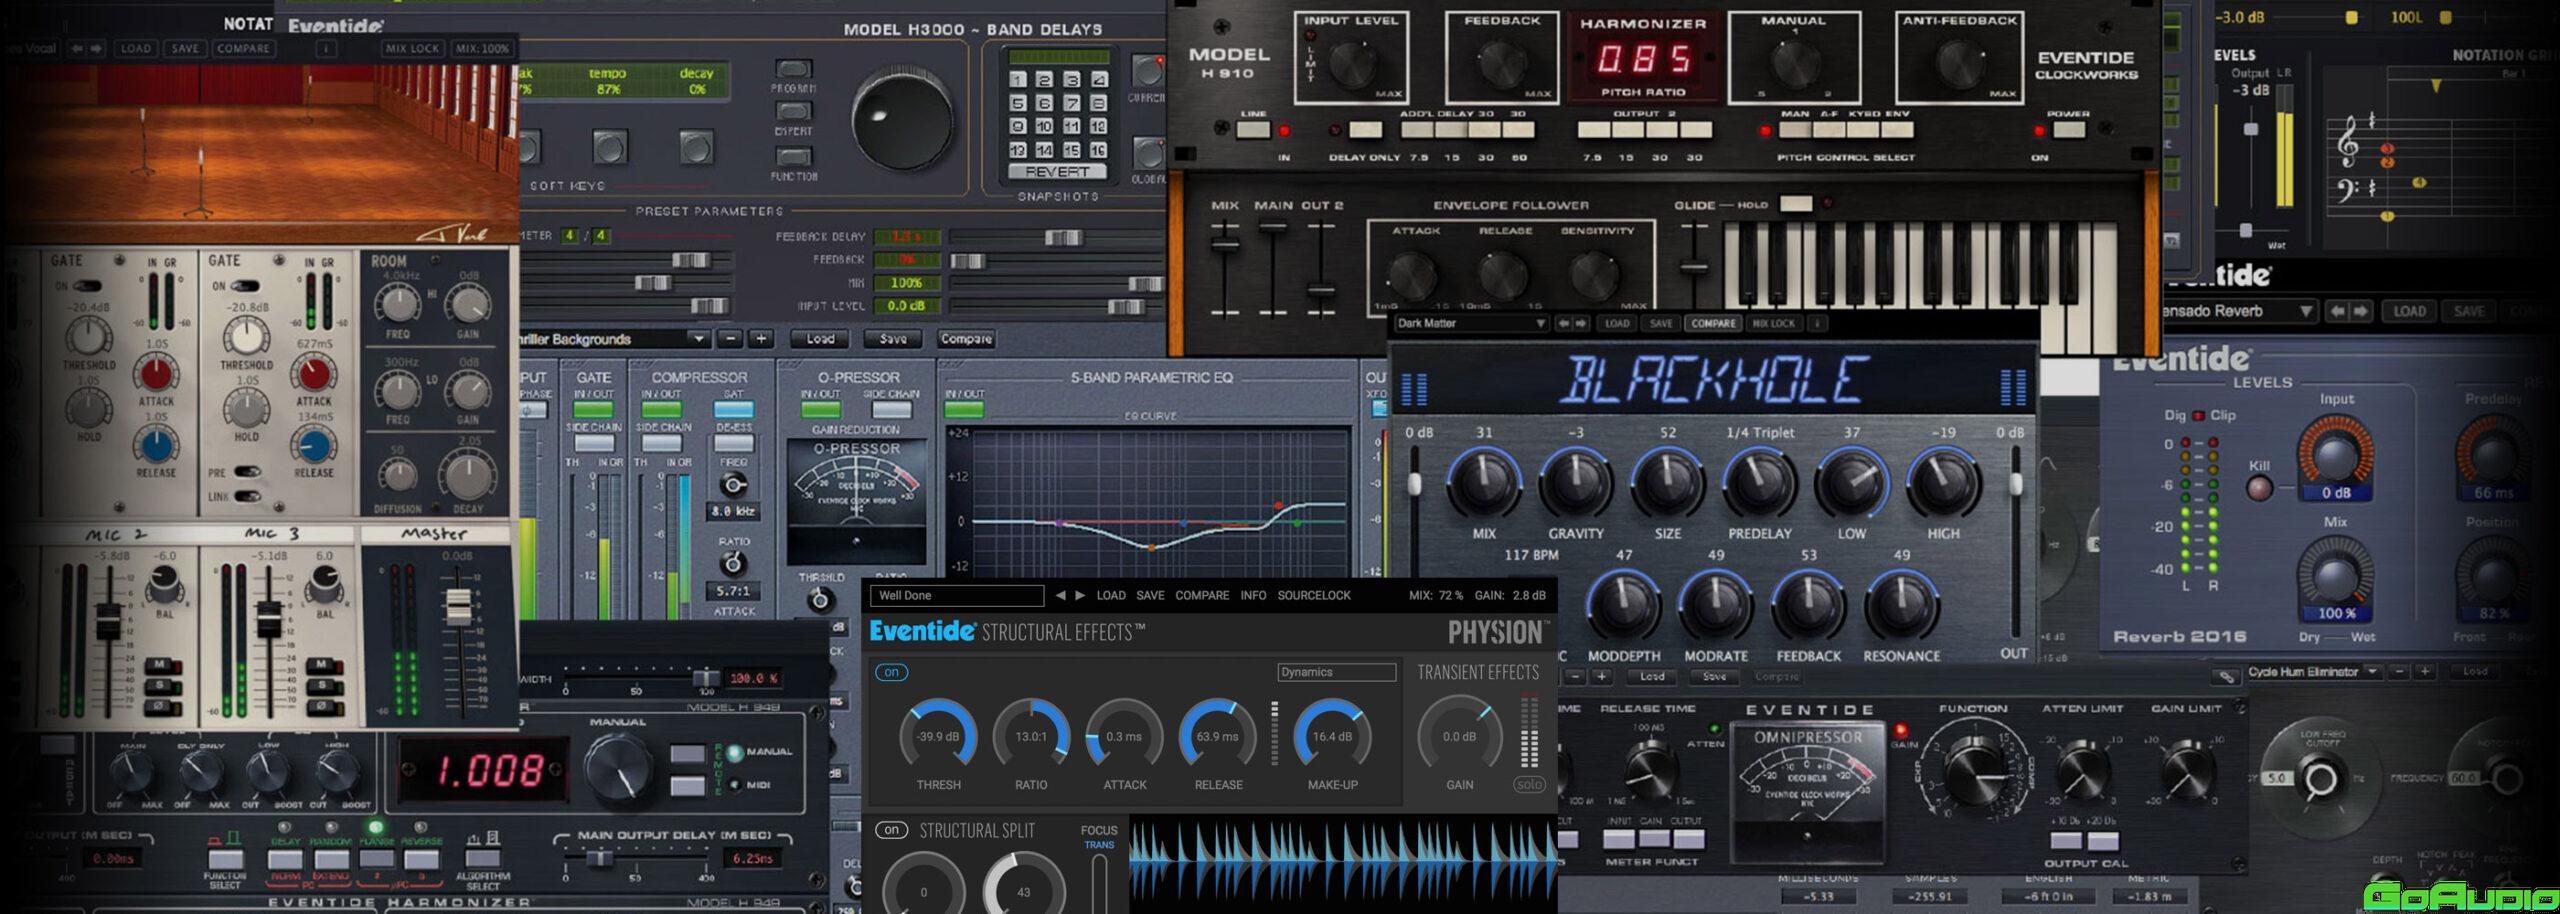The height and width of the screenshot is (914, 2560).
Task: Click minus button beside Cycle Hum Eliminator
Action: click(2399, 672)
